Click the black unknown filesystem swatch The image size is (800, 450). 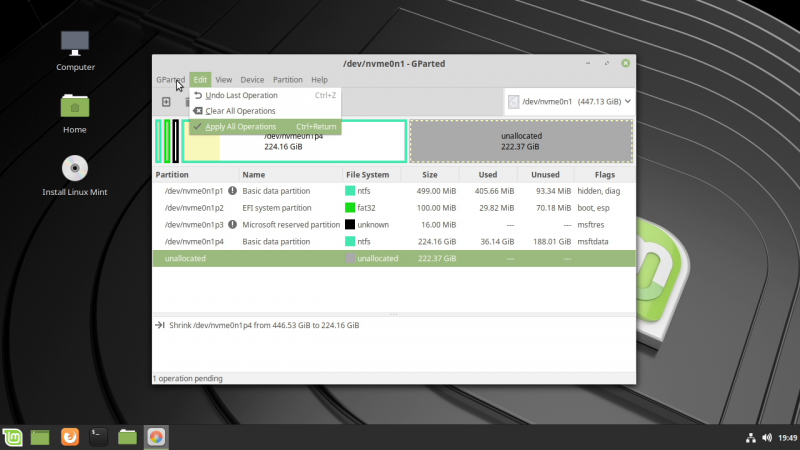(x=350, y=224)
